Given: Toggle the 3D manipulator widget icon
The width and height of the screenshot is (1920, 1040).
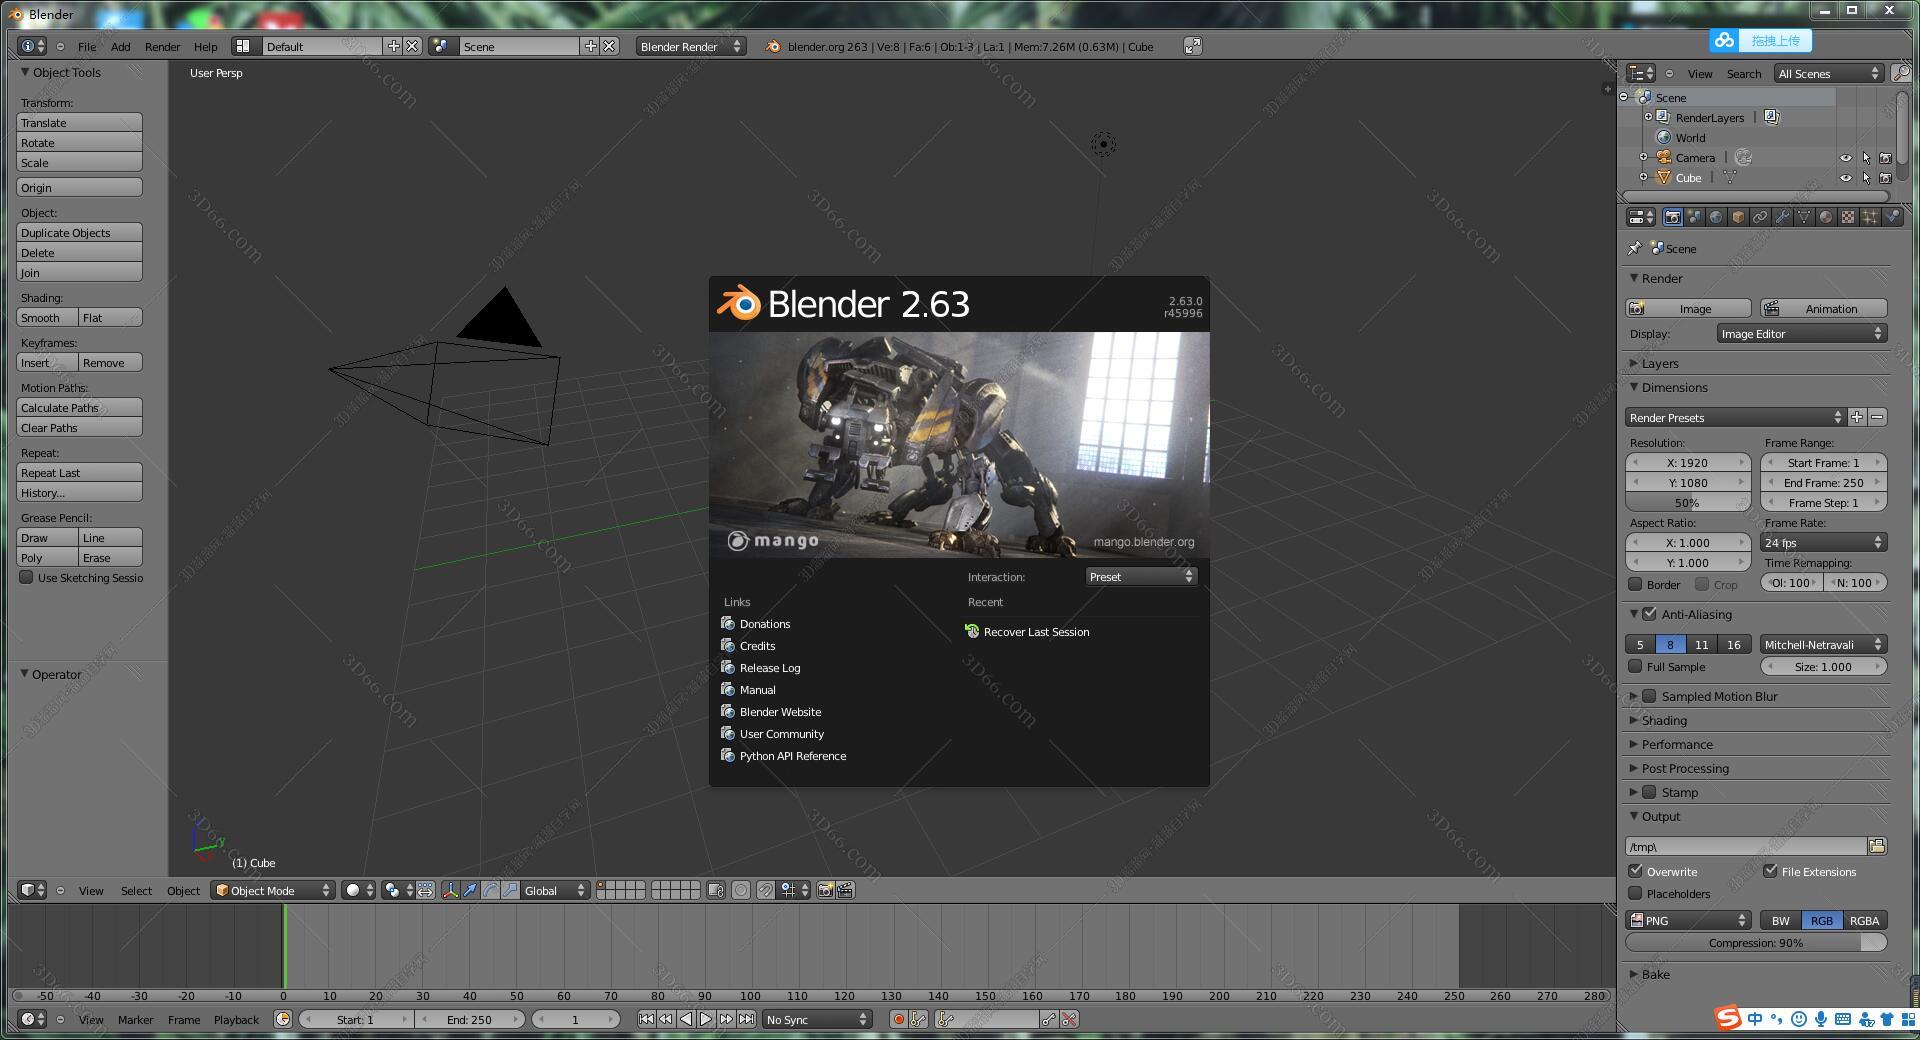Looking at the screenshot, I should click(x=450, y=890).
